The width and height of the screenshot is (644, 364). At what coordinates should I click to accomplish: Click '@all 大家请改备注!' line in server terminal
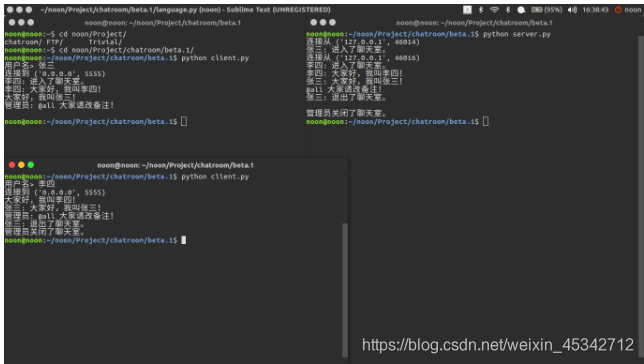pos(344,90)
